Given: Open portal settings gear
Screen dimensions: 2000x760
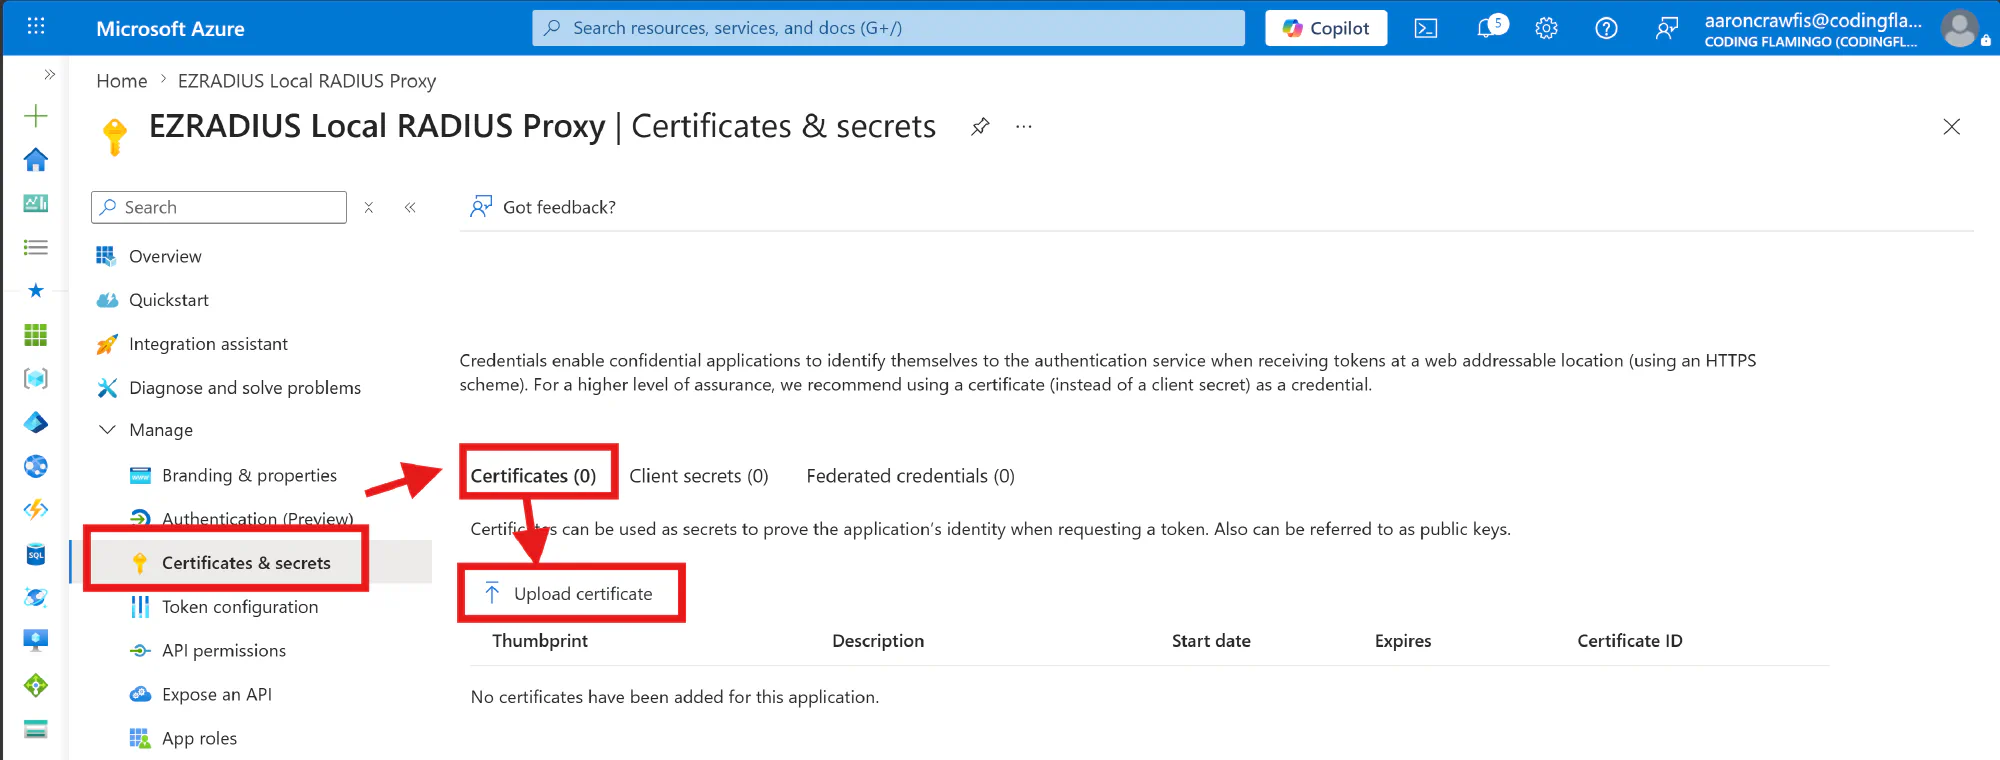Looking at the screenshot, I should (1546, 28).
